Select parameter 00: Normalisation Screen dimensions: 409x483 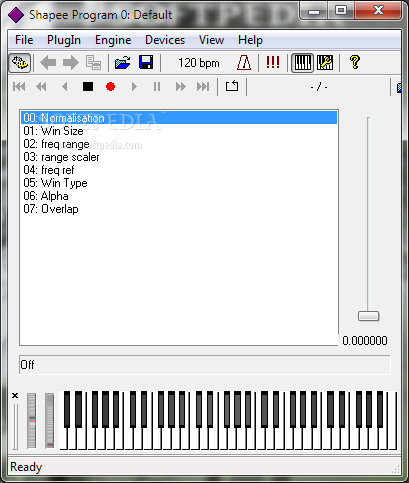[x=179, y=118]
